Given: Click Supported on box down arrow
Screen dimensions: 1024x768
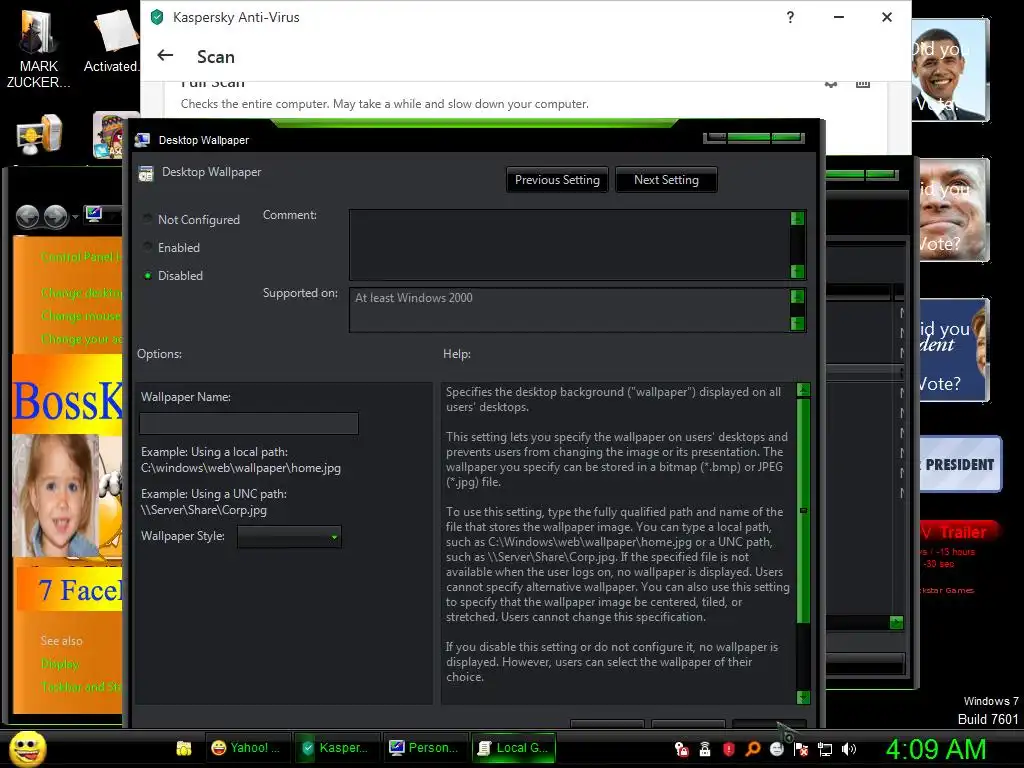Looking at the screenshot, I should click(797, 323).
